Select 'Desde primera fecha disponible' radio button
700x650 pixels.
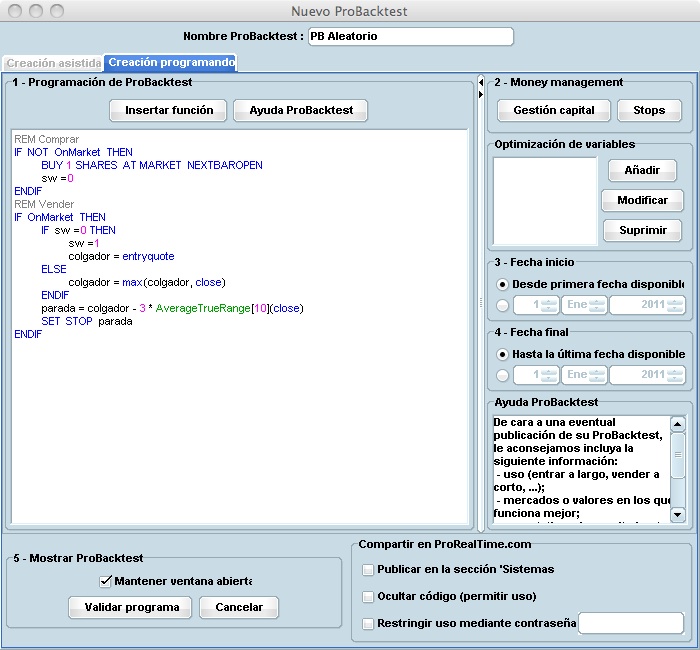(x=502, y=284)
